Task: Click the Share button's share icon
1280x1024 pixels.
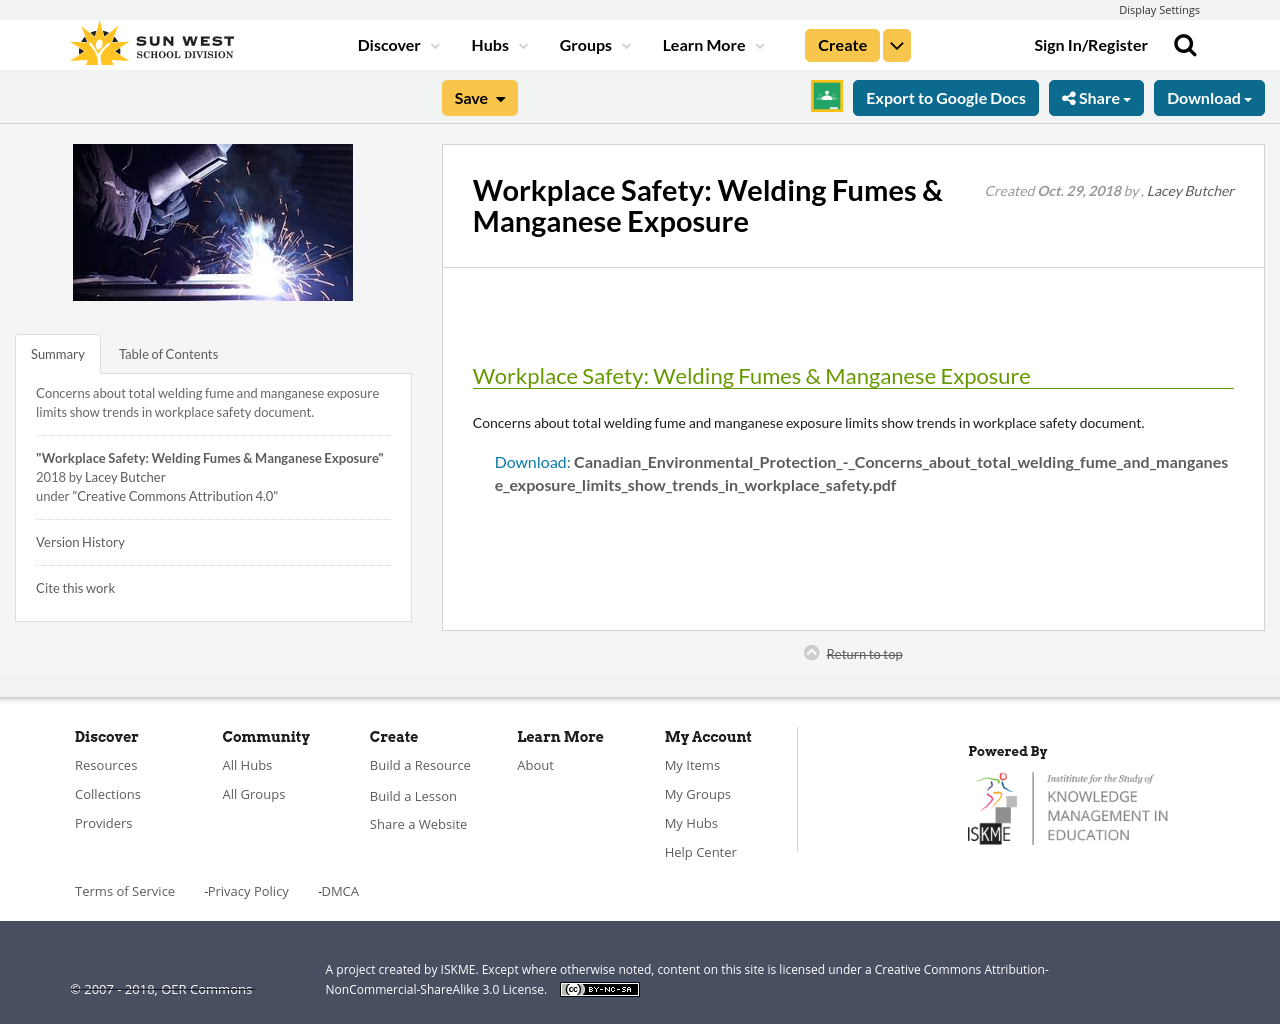Action: [x=1067, y=97]
